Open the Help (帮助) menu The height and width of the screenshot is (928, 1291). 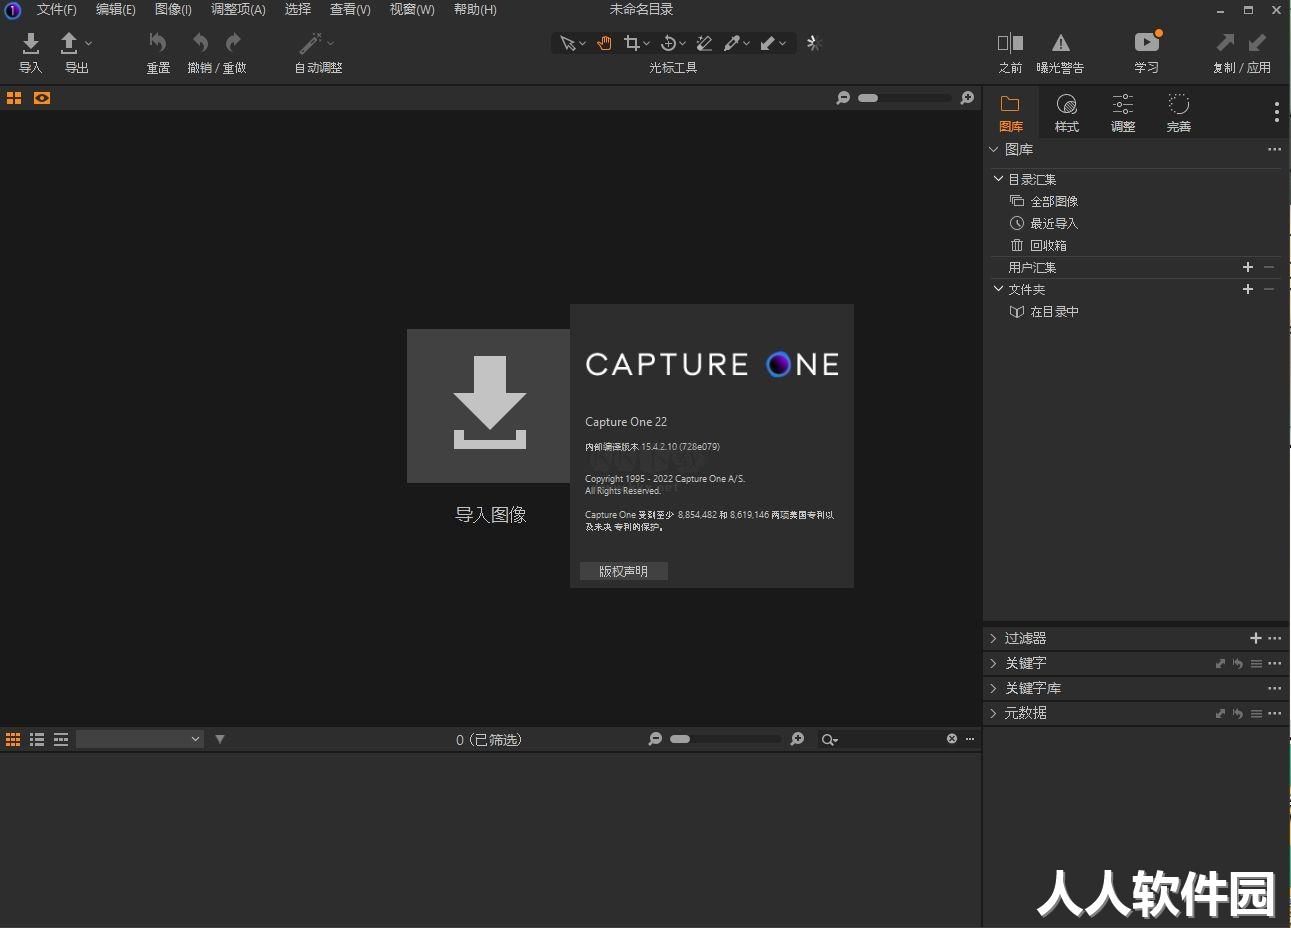[475, 9]
